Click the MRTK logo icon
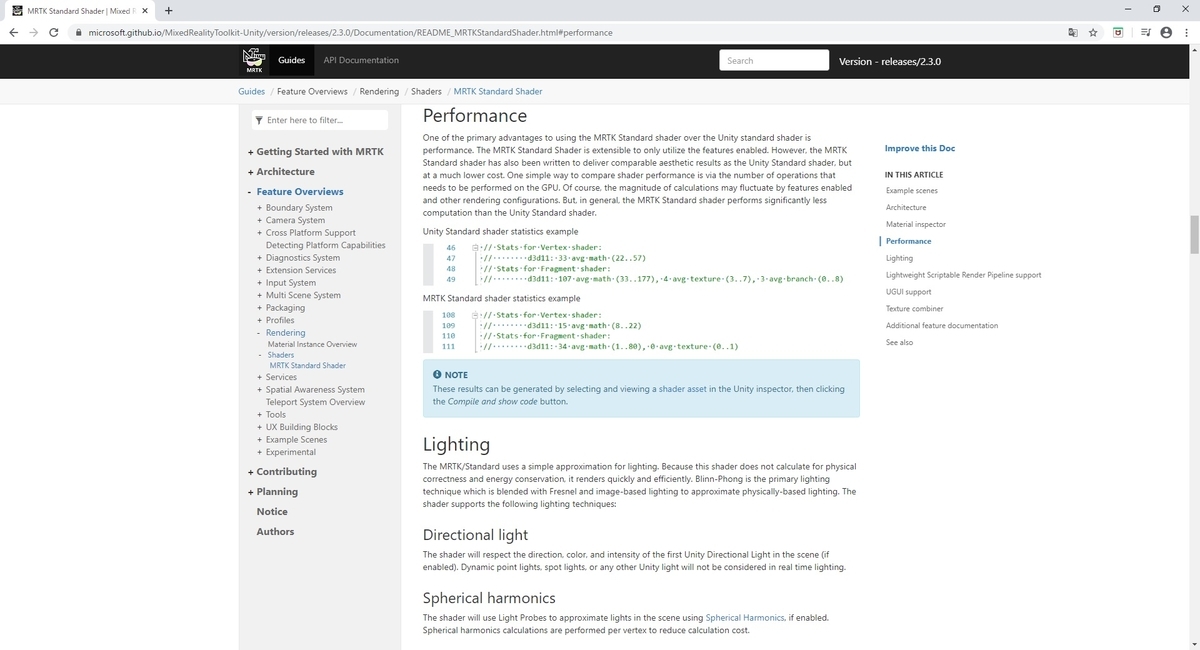The image size is (1200, 650). (254, 60)
